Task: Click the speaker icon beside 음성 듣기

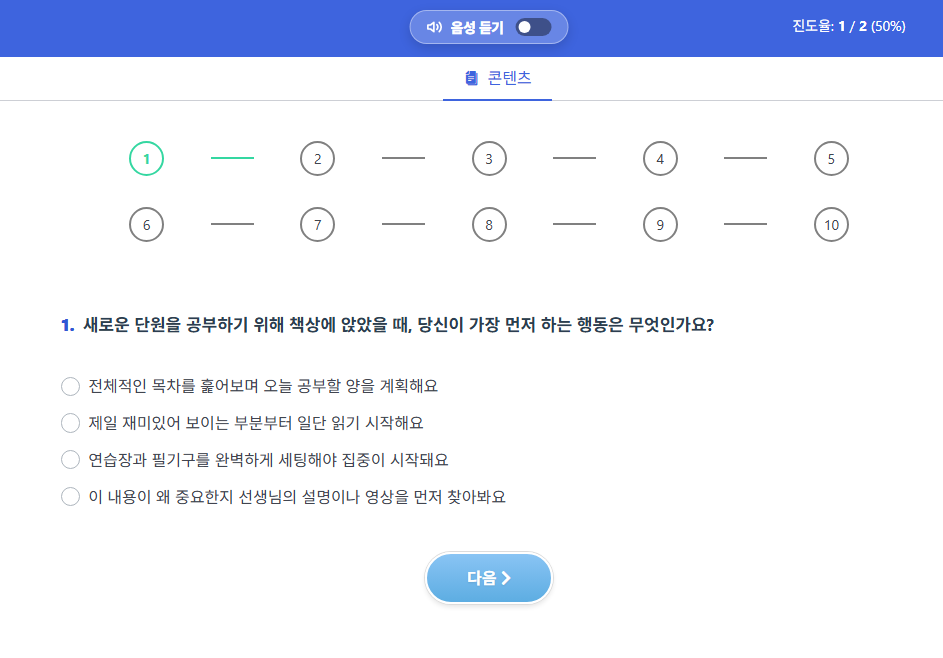Action: [x=434, y=27]
